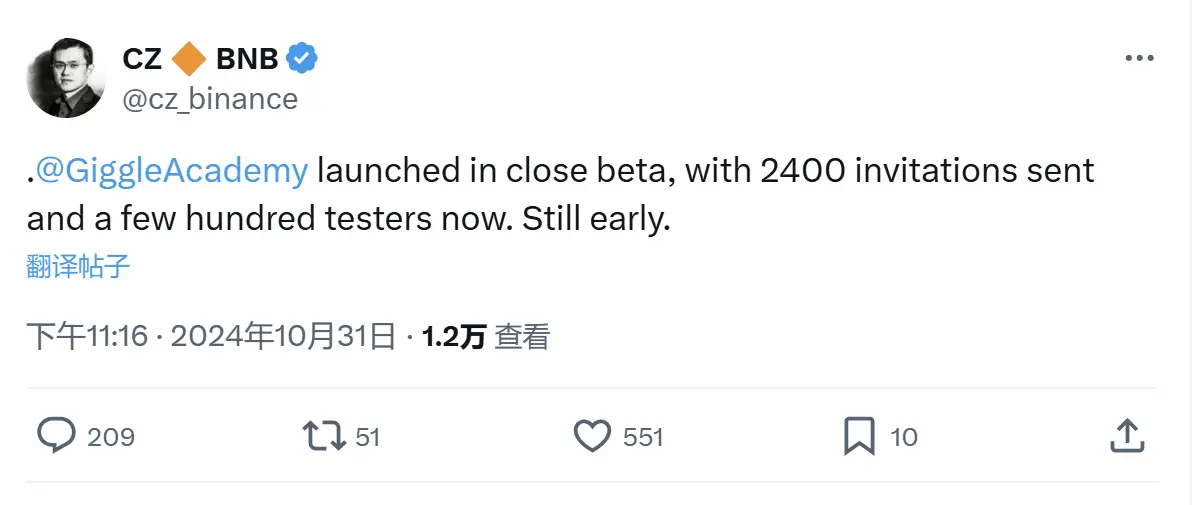Click the post timestamp 下午11:16
This screenshot has width=1198, height=505.
(x=90, y=337)
